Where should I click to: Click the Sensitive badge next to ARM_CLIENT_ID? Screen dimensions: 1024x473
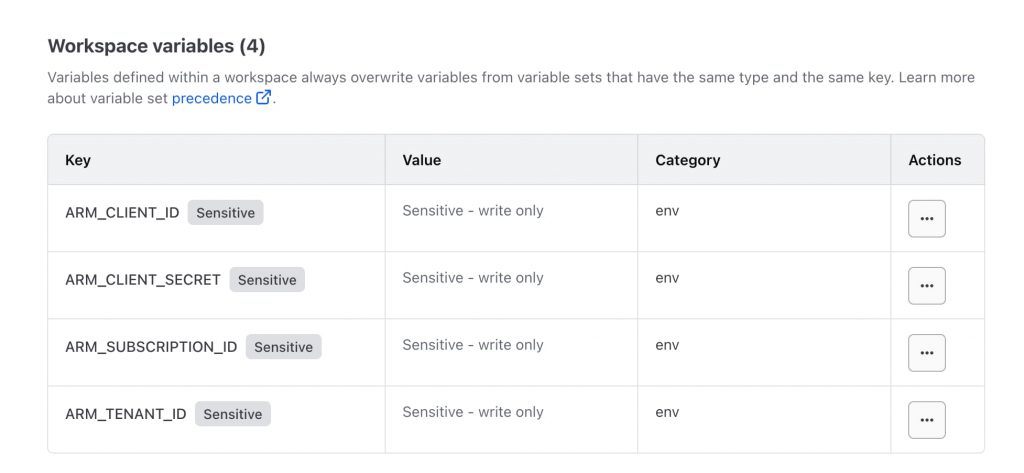225,213
